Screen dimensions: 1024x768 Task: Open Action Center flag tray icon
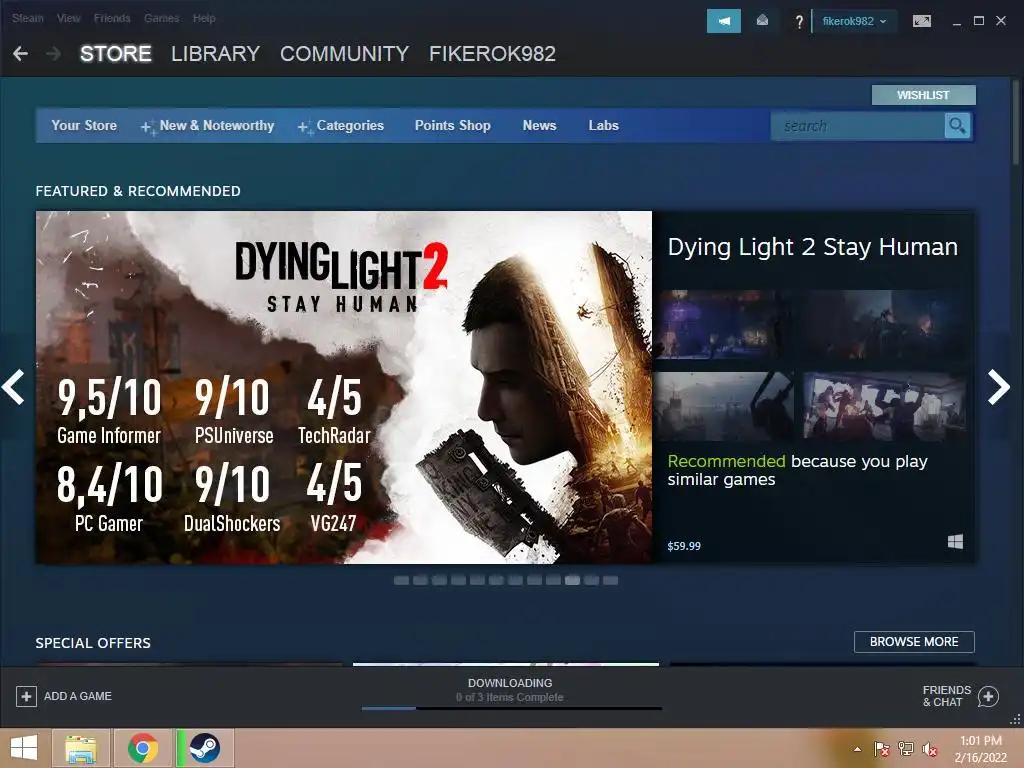(x=881, y=749)
